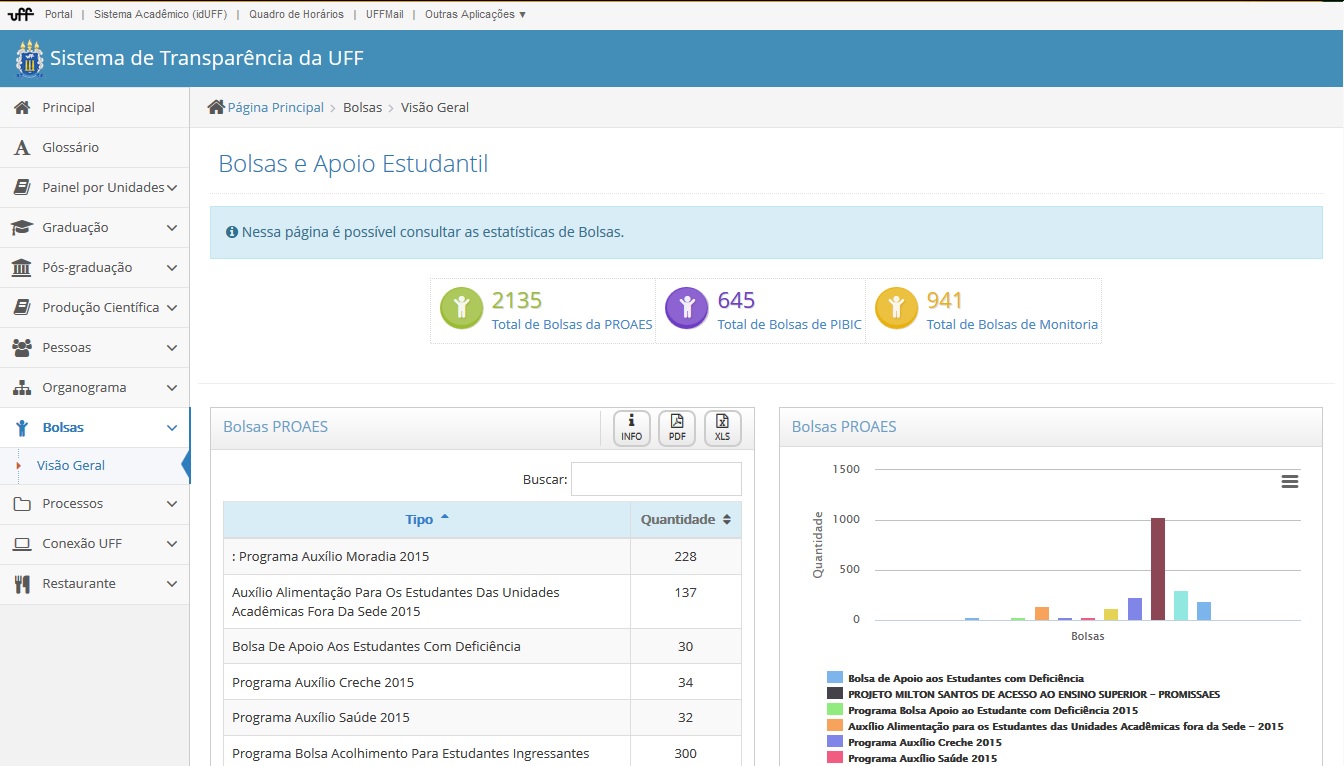
Task: Click the Programa Auxílio Creche 2015 cell
Action: click(427, 682)
